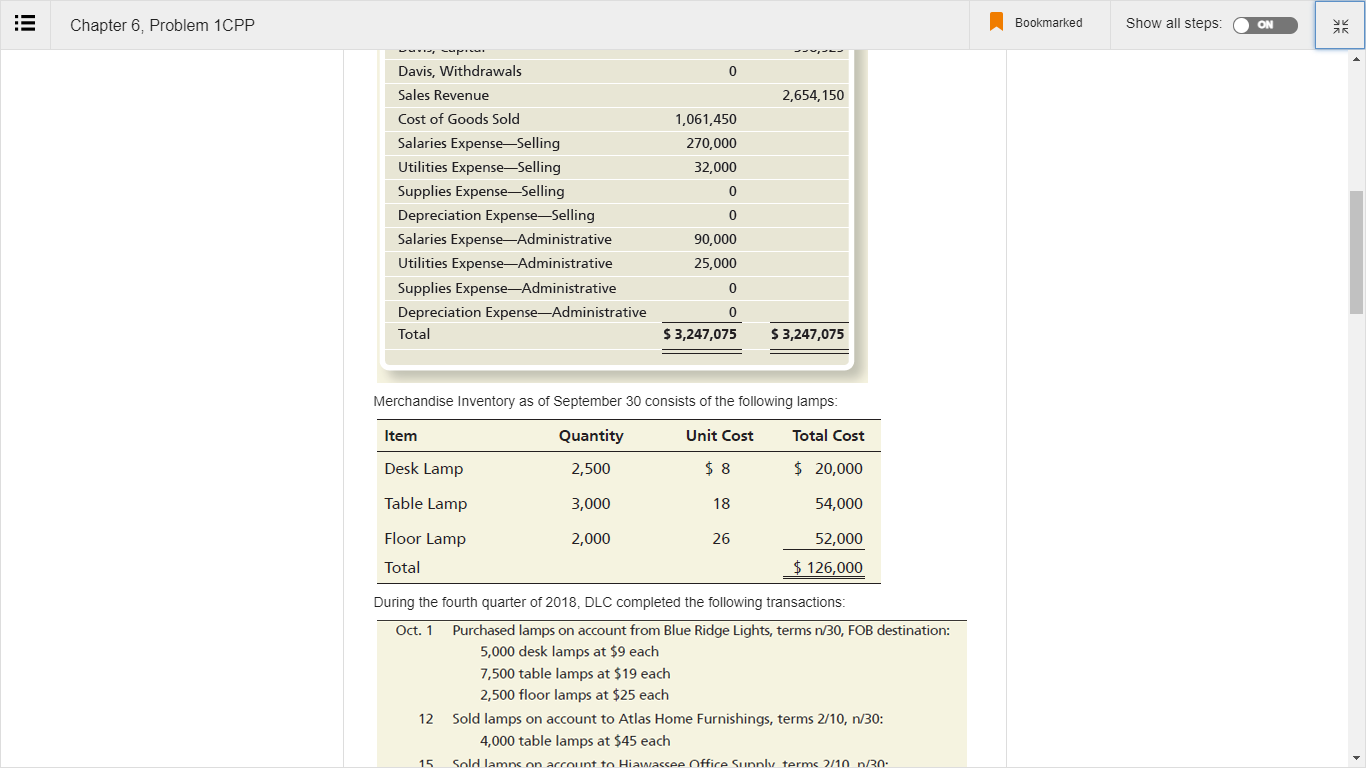Select the Chapter 6, Problem 1CPP title
Image resolution: width=1366 pixels, height=768 pixels.
pyautogui.click(x=161, y=25)
